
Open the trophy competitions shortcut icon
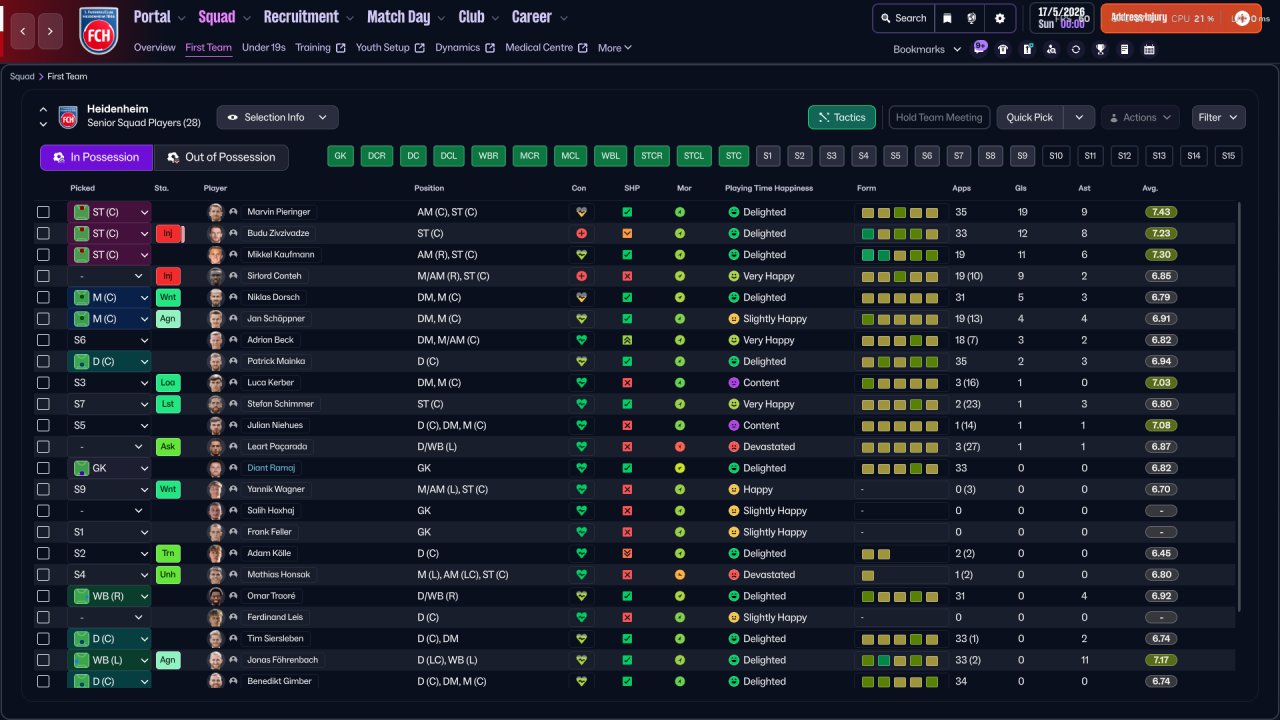[x=1100, y=49]
